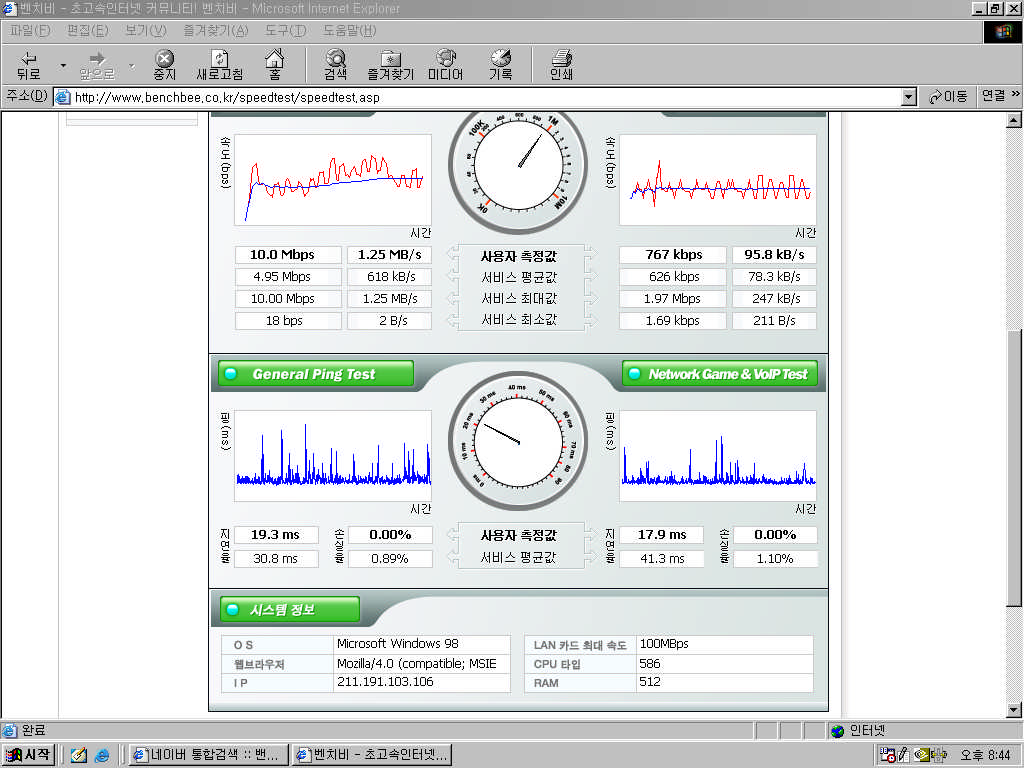The image size is (1024, 768).
Task: Click the Stop (중지) toolbar icon
Action: [164, 65]
